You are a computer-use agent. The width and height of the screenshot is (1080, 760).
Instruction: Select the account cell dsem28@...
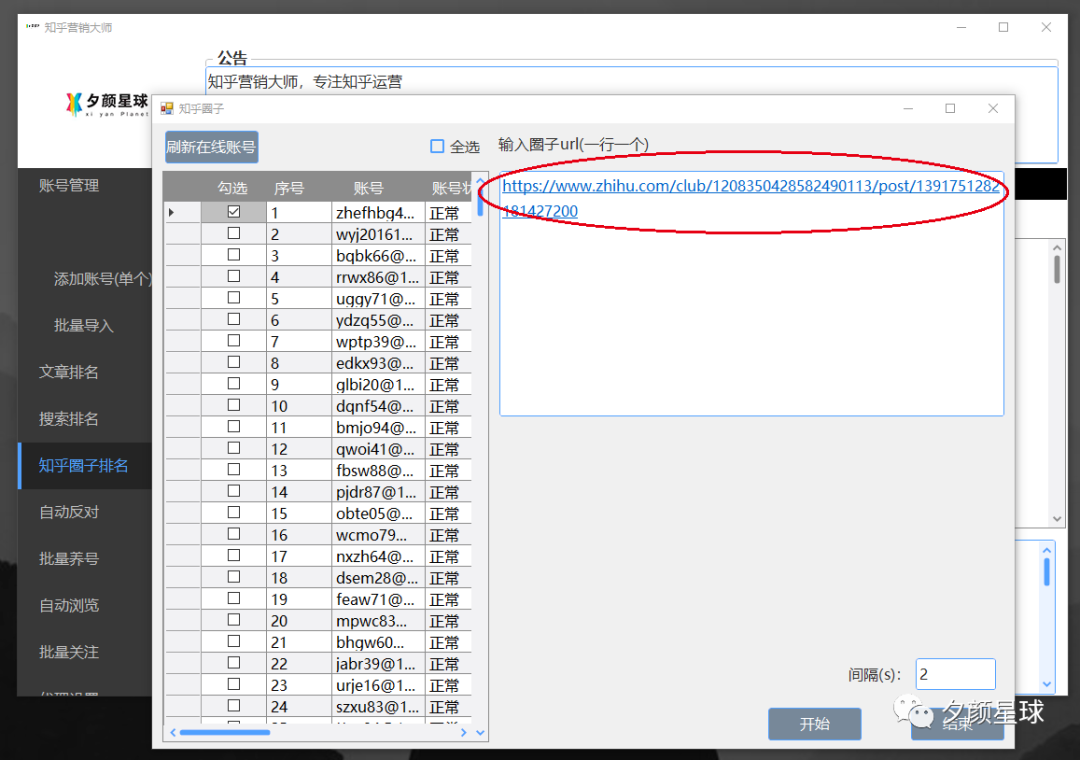click(x=377, y=577)
